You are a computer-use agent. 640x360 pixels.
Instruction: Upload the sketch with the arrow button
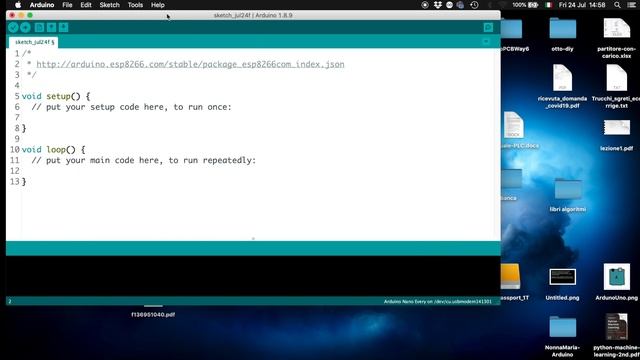pos(25,27)
